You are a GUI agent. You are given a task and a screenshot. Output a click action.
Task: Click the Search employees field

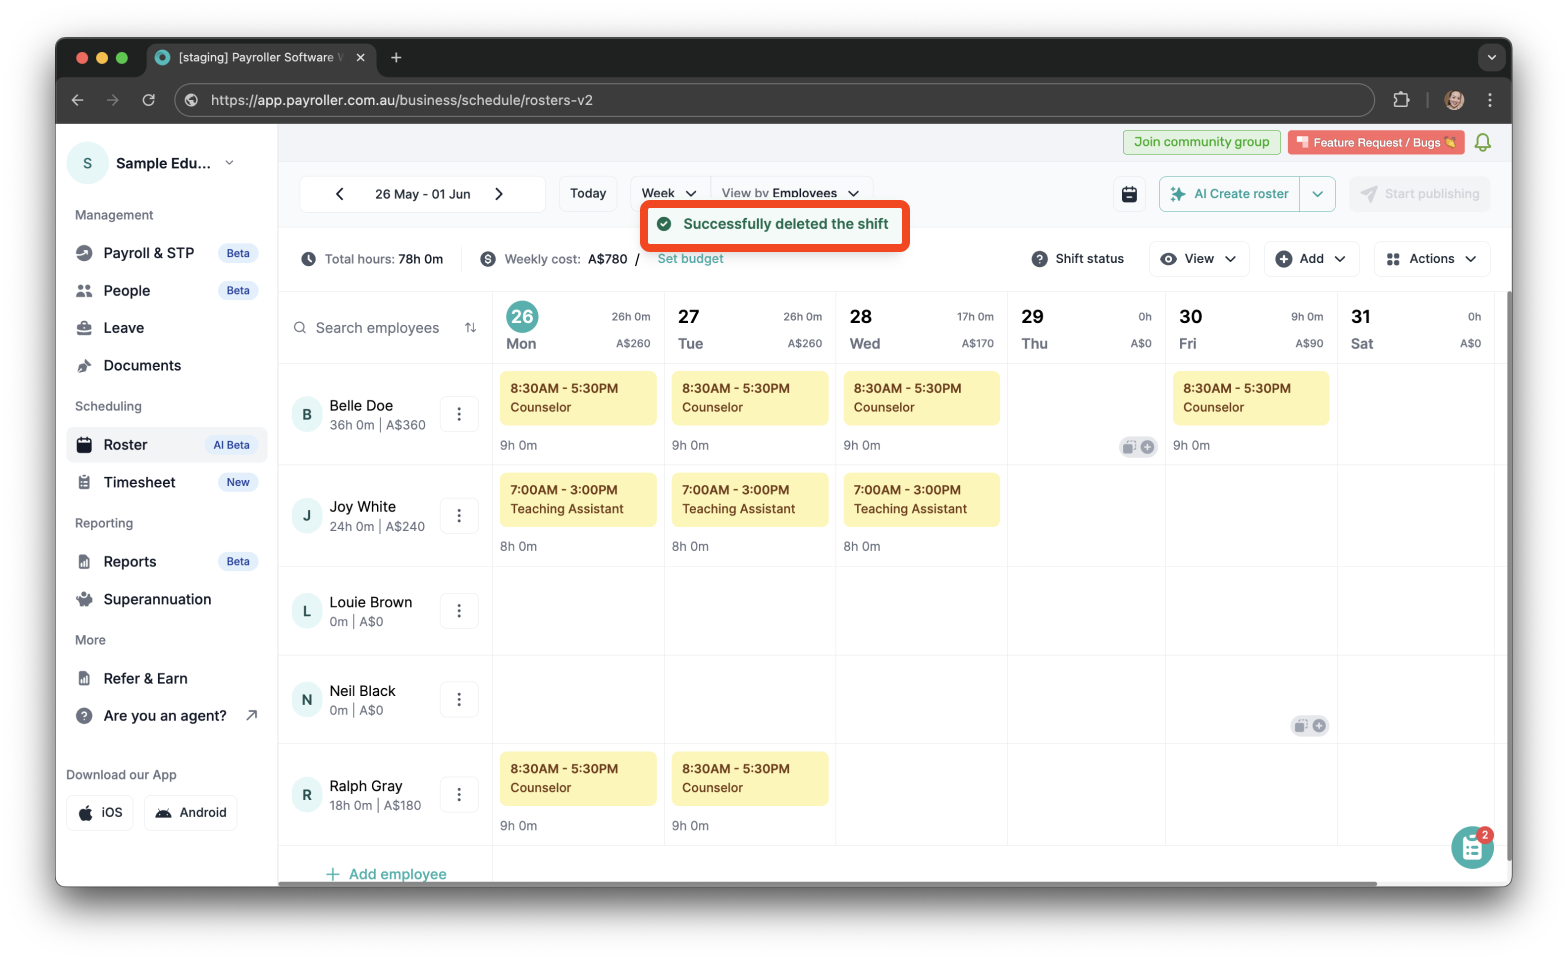(377, 328)
